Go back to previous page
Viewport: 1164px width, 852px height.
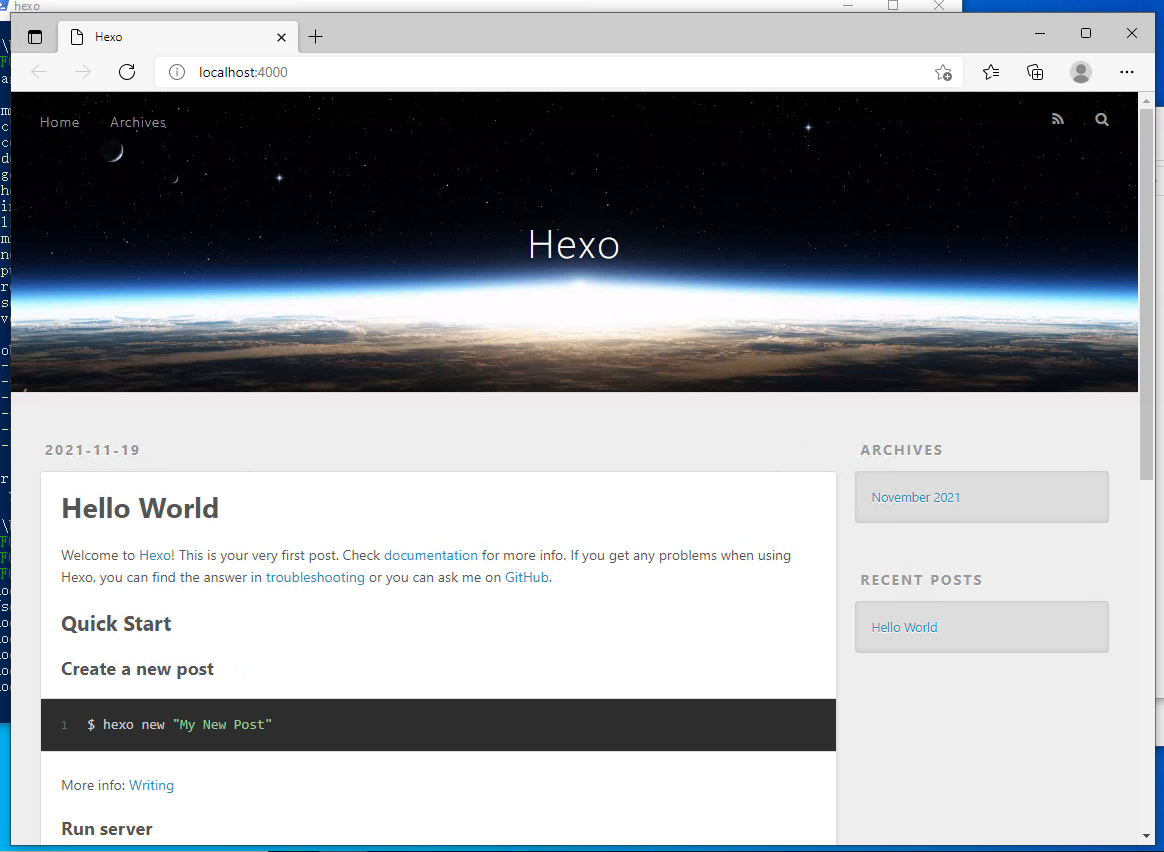point(39,72)
